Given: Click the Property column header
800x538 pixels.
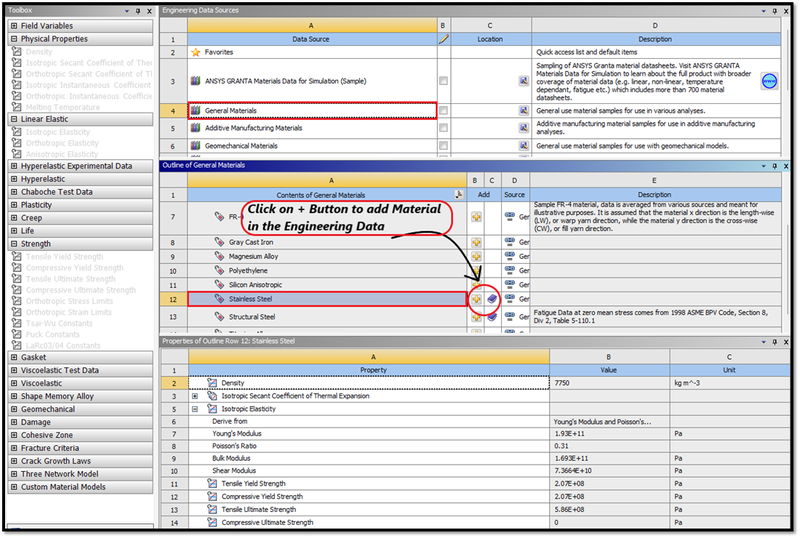Looking at the screenshot, I should click(x=369, y=370).
